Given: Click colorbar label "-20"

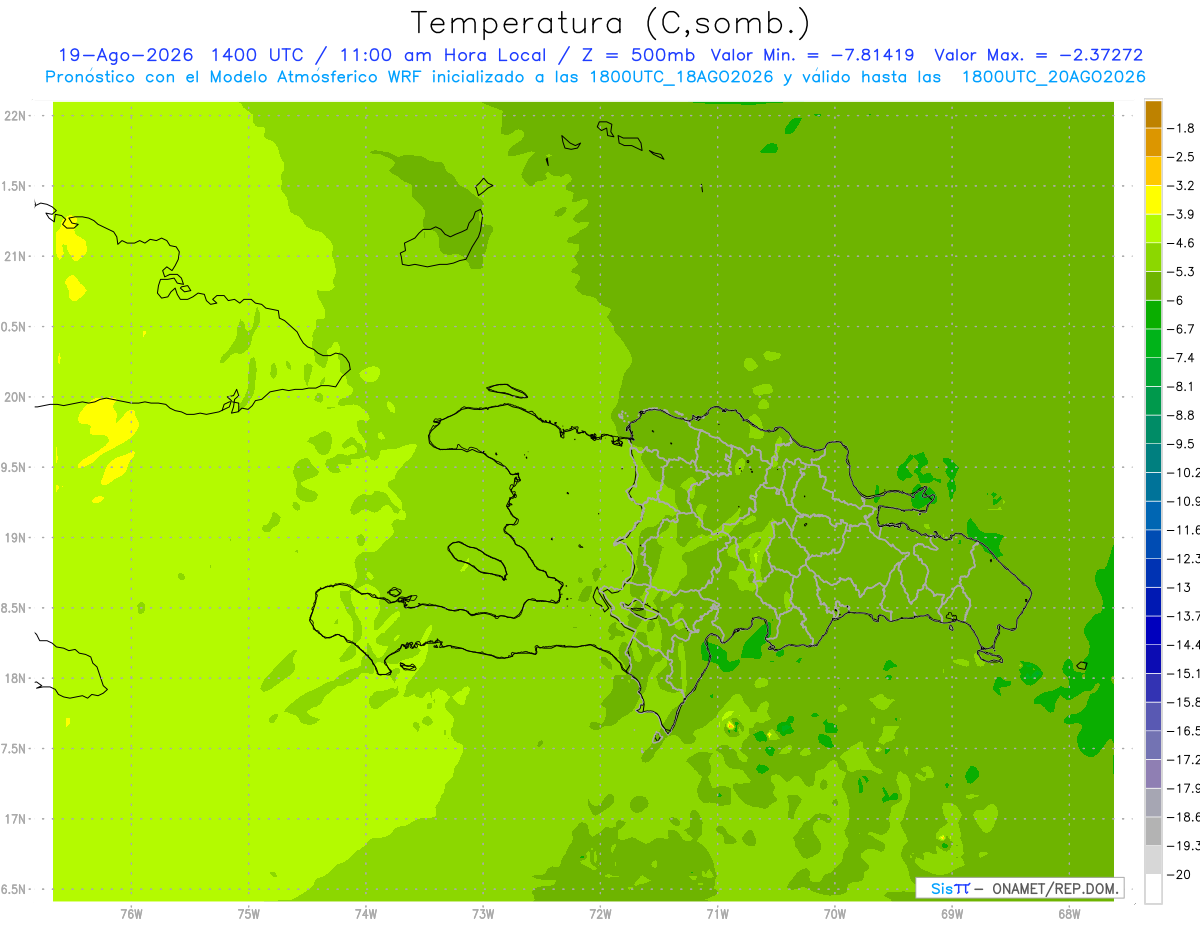Looking at the screenshot, I should 1181,874.
